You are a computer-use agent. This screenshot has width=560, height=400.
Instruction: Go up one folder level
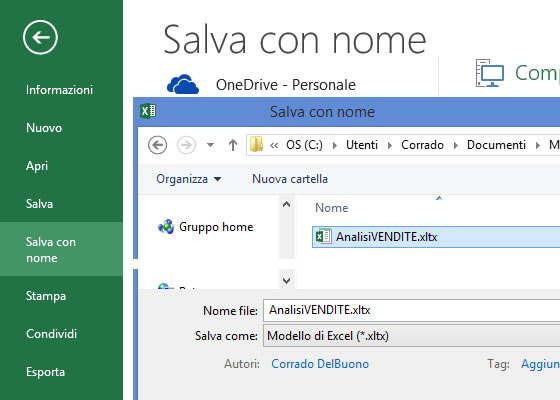click(233, 145)
